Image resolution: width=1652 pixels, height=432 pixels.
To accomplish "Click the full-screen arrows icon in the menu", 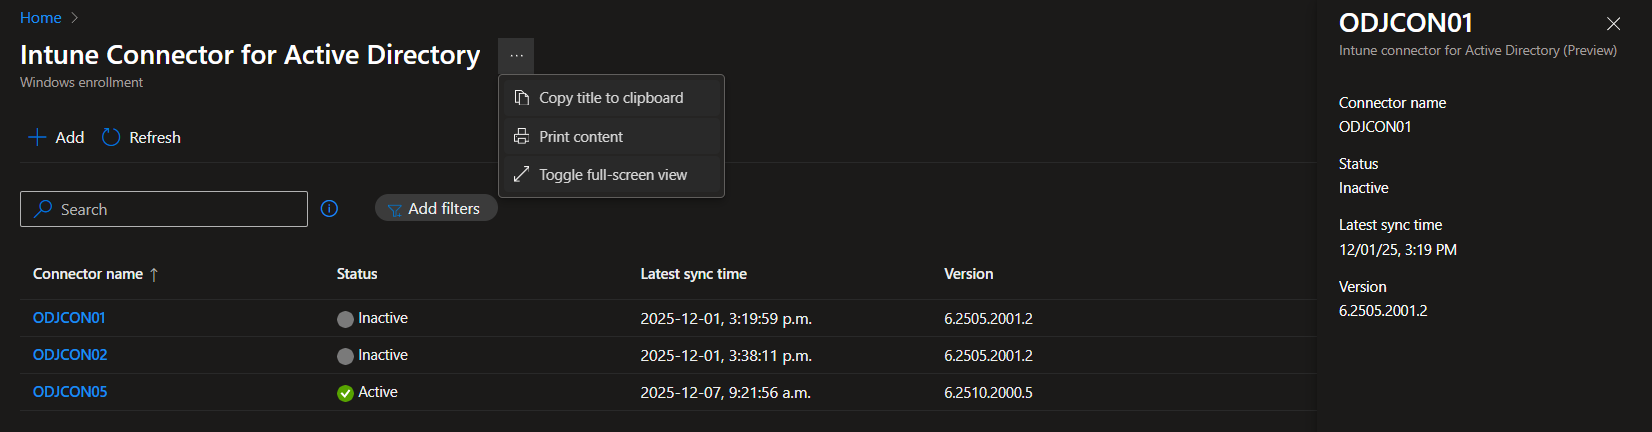I will [521, 174].
